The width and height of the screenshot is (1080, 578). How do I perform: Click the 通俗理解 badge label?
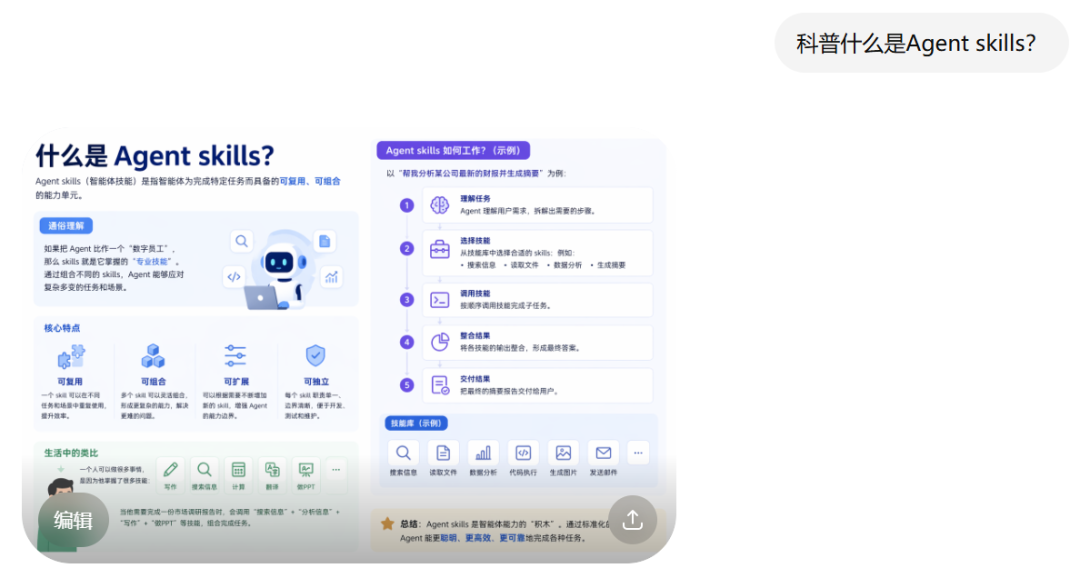[66, 226]
